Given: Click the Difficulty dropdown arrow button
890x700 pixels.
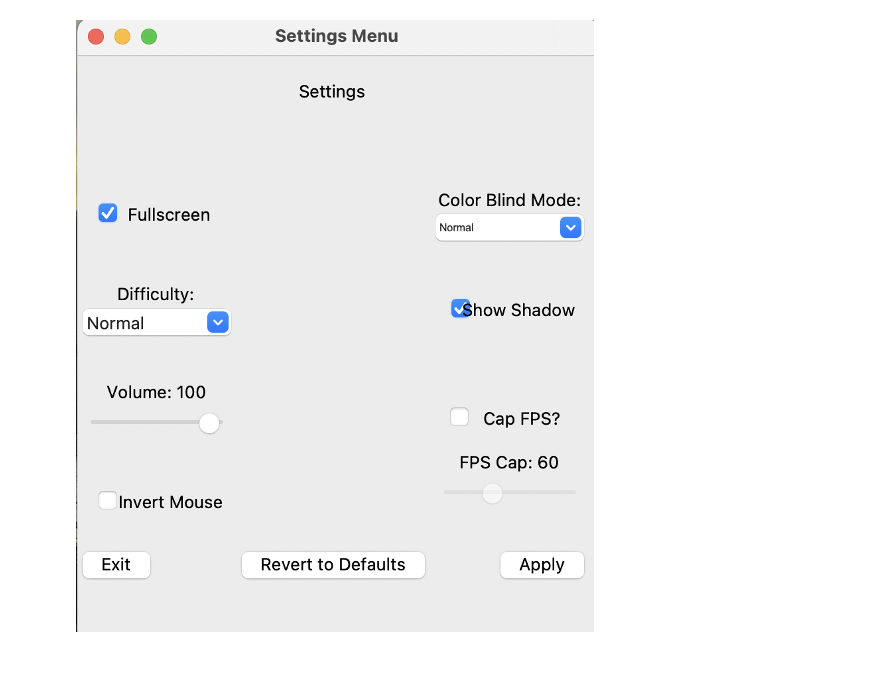Looking at the screenshot, I should pyautogui.click(x=218, y=323).
